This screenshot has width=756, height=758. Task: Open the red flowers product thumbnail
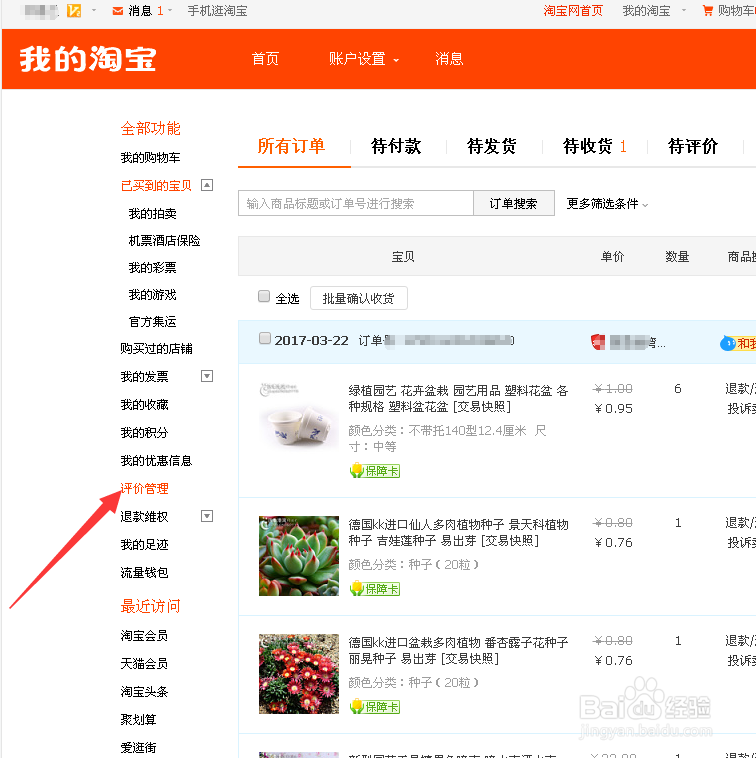(299, 674)
